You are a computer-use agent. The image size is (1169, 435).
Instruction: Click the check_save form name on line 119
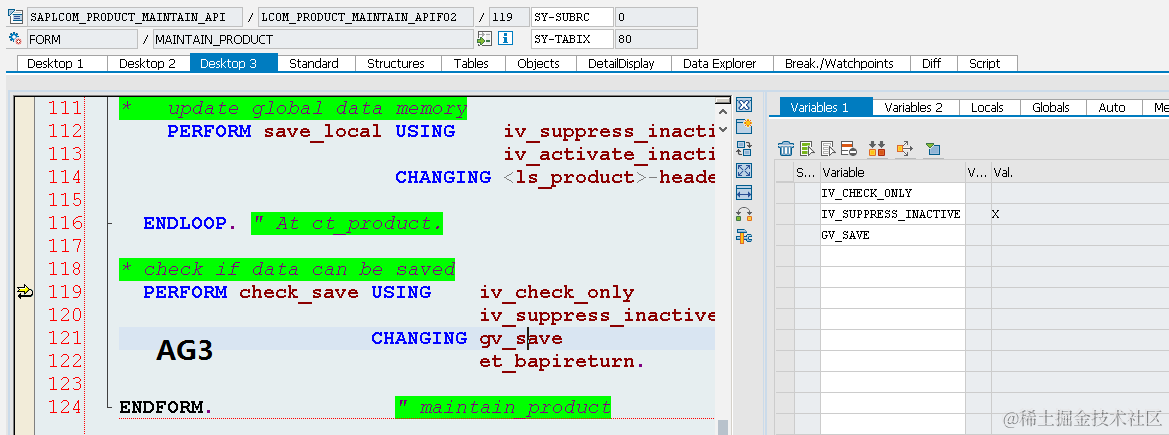click(x=299, y=292)
